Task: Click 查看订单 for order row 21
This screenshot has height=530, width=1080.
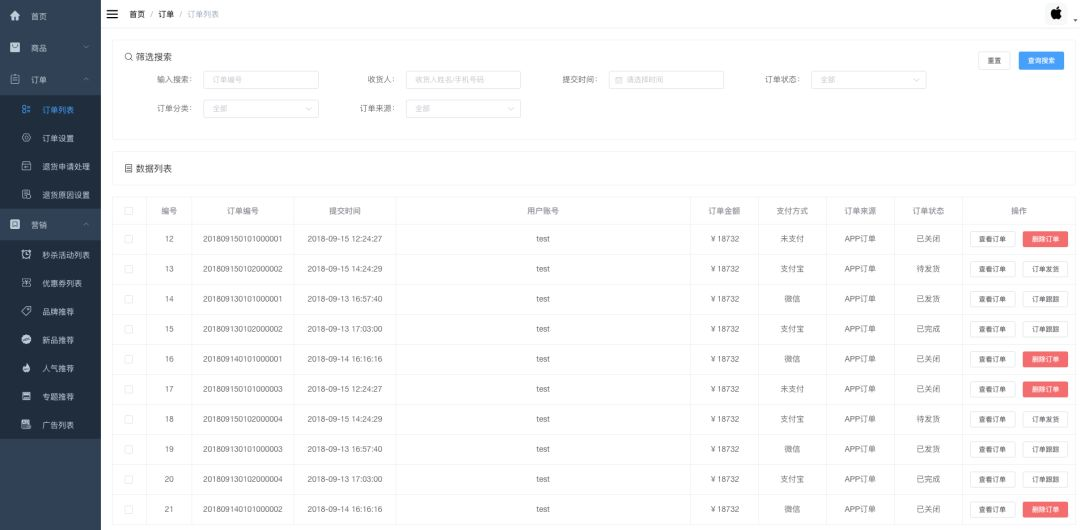Action: coord(993,509)
